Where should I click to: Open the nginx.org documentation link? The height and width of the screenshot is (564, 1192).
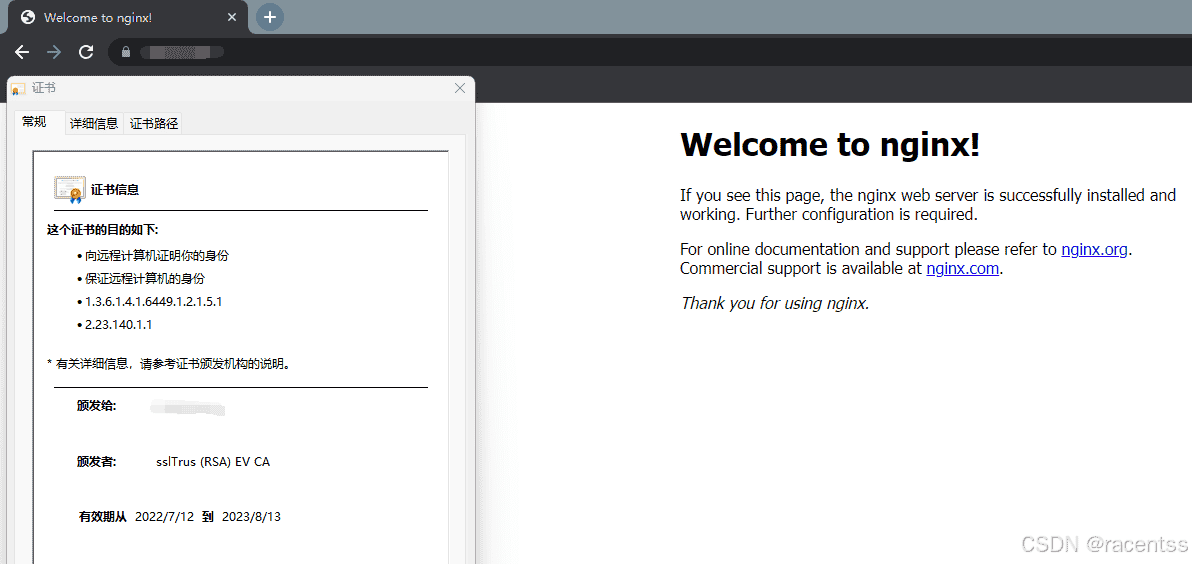click(1094, 249)
